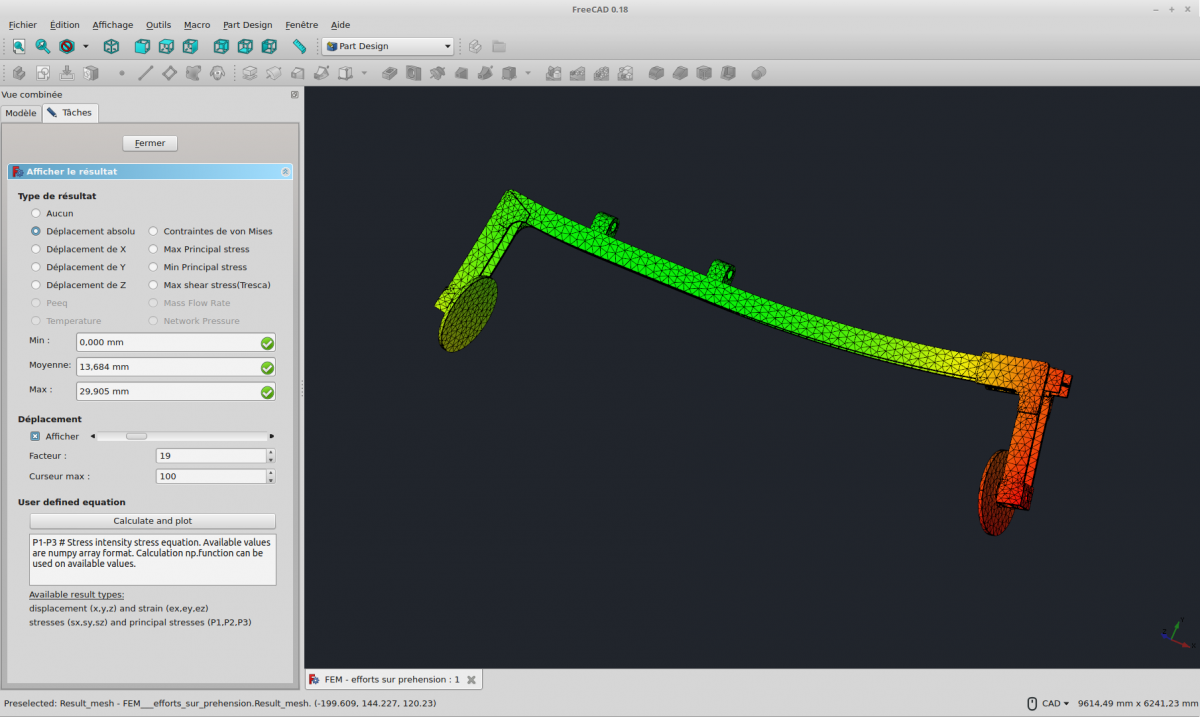Screen dimensions: 1200x717
Task: Collapse the Afficher le résultat section
Action: tap(286, 172)
